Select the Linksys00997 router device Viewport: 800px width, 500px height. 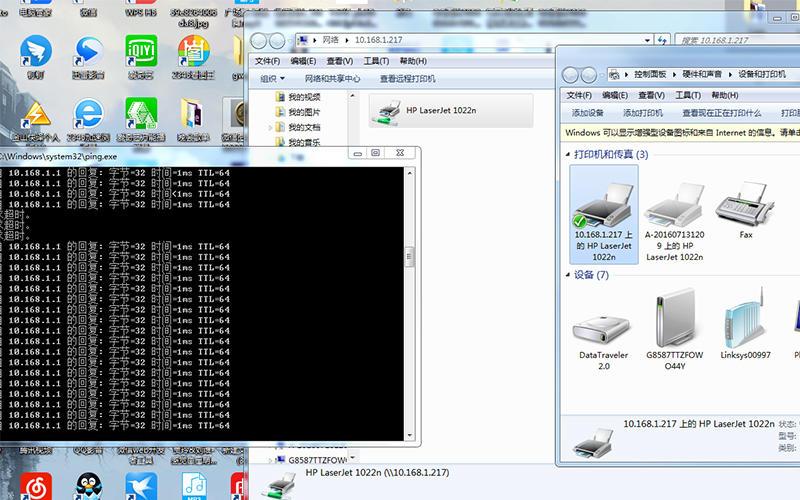point(745,323)
